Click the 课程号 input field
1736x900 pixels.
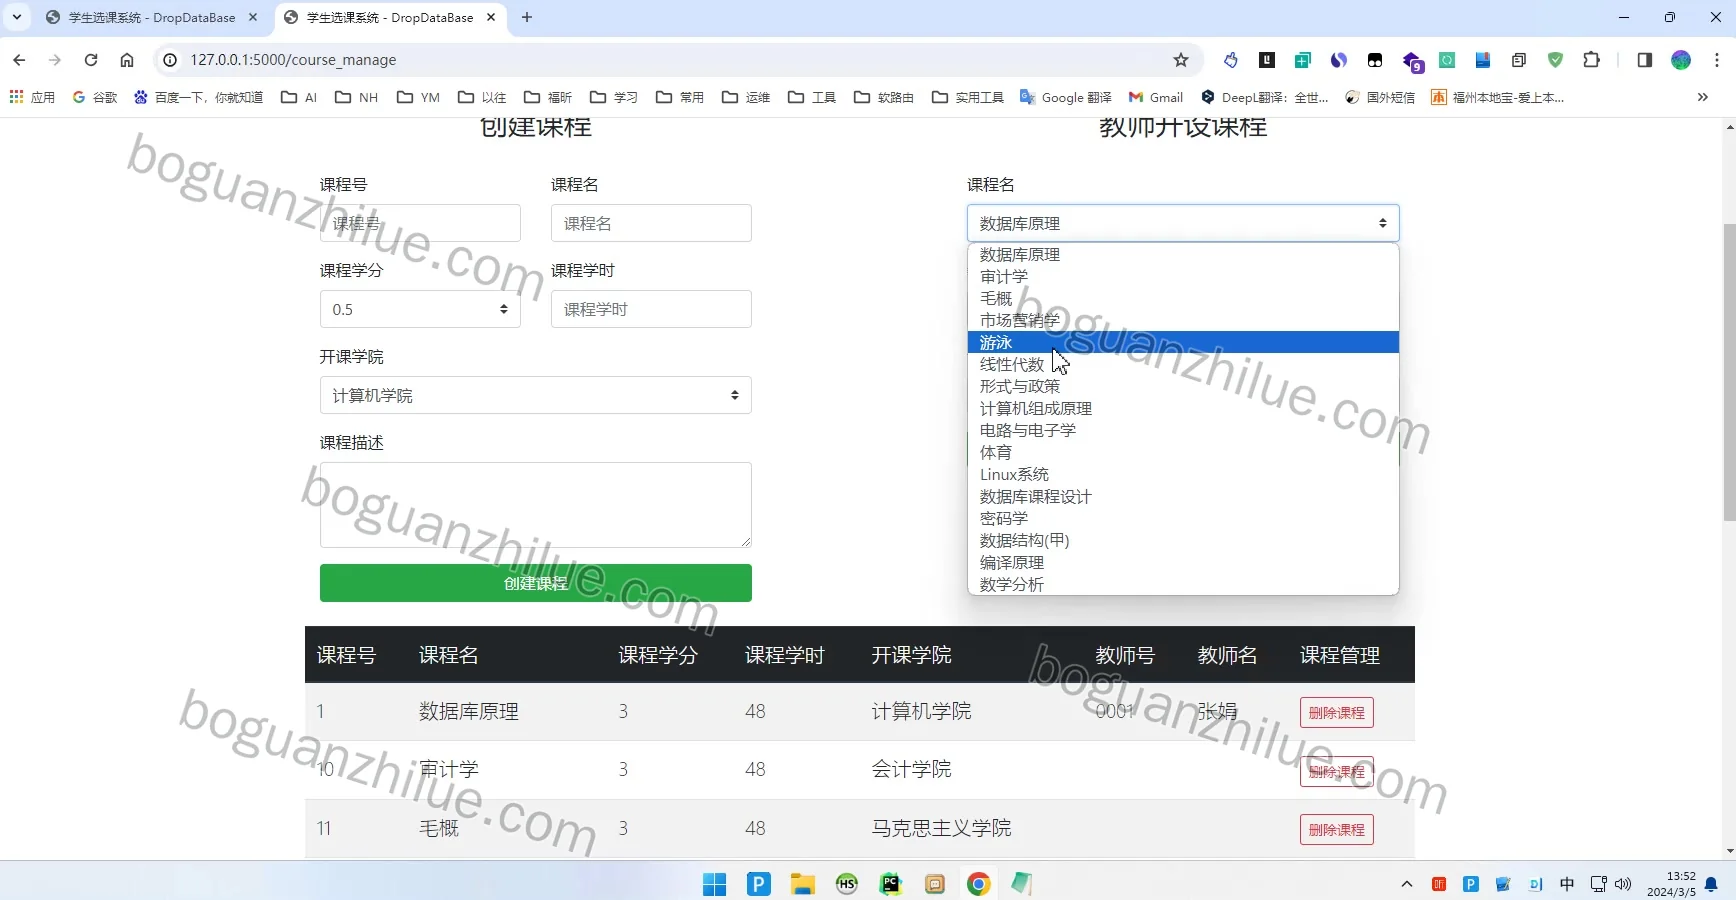(x=420, y=223)
